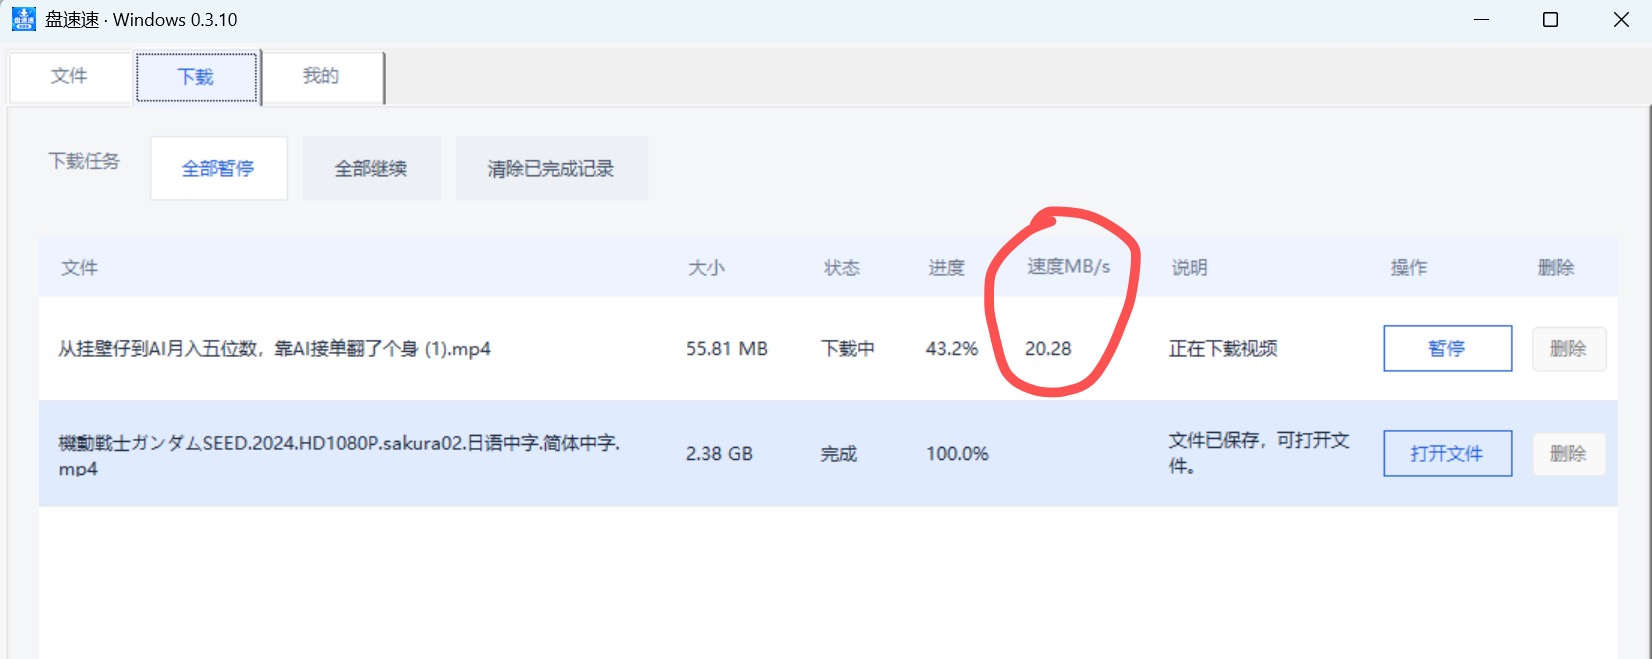1652x659 pixels.
Task: Switch to the 文件 tab
Action: [x=70, y=77]
